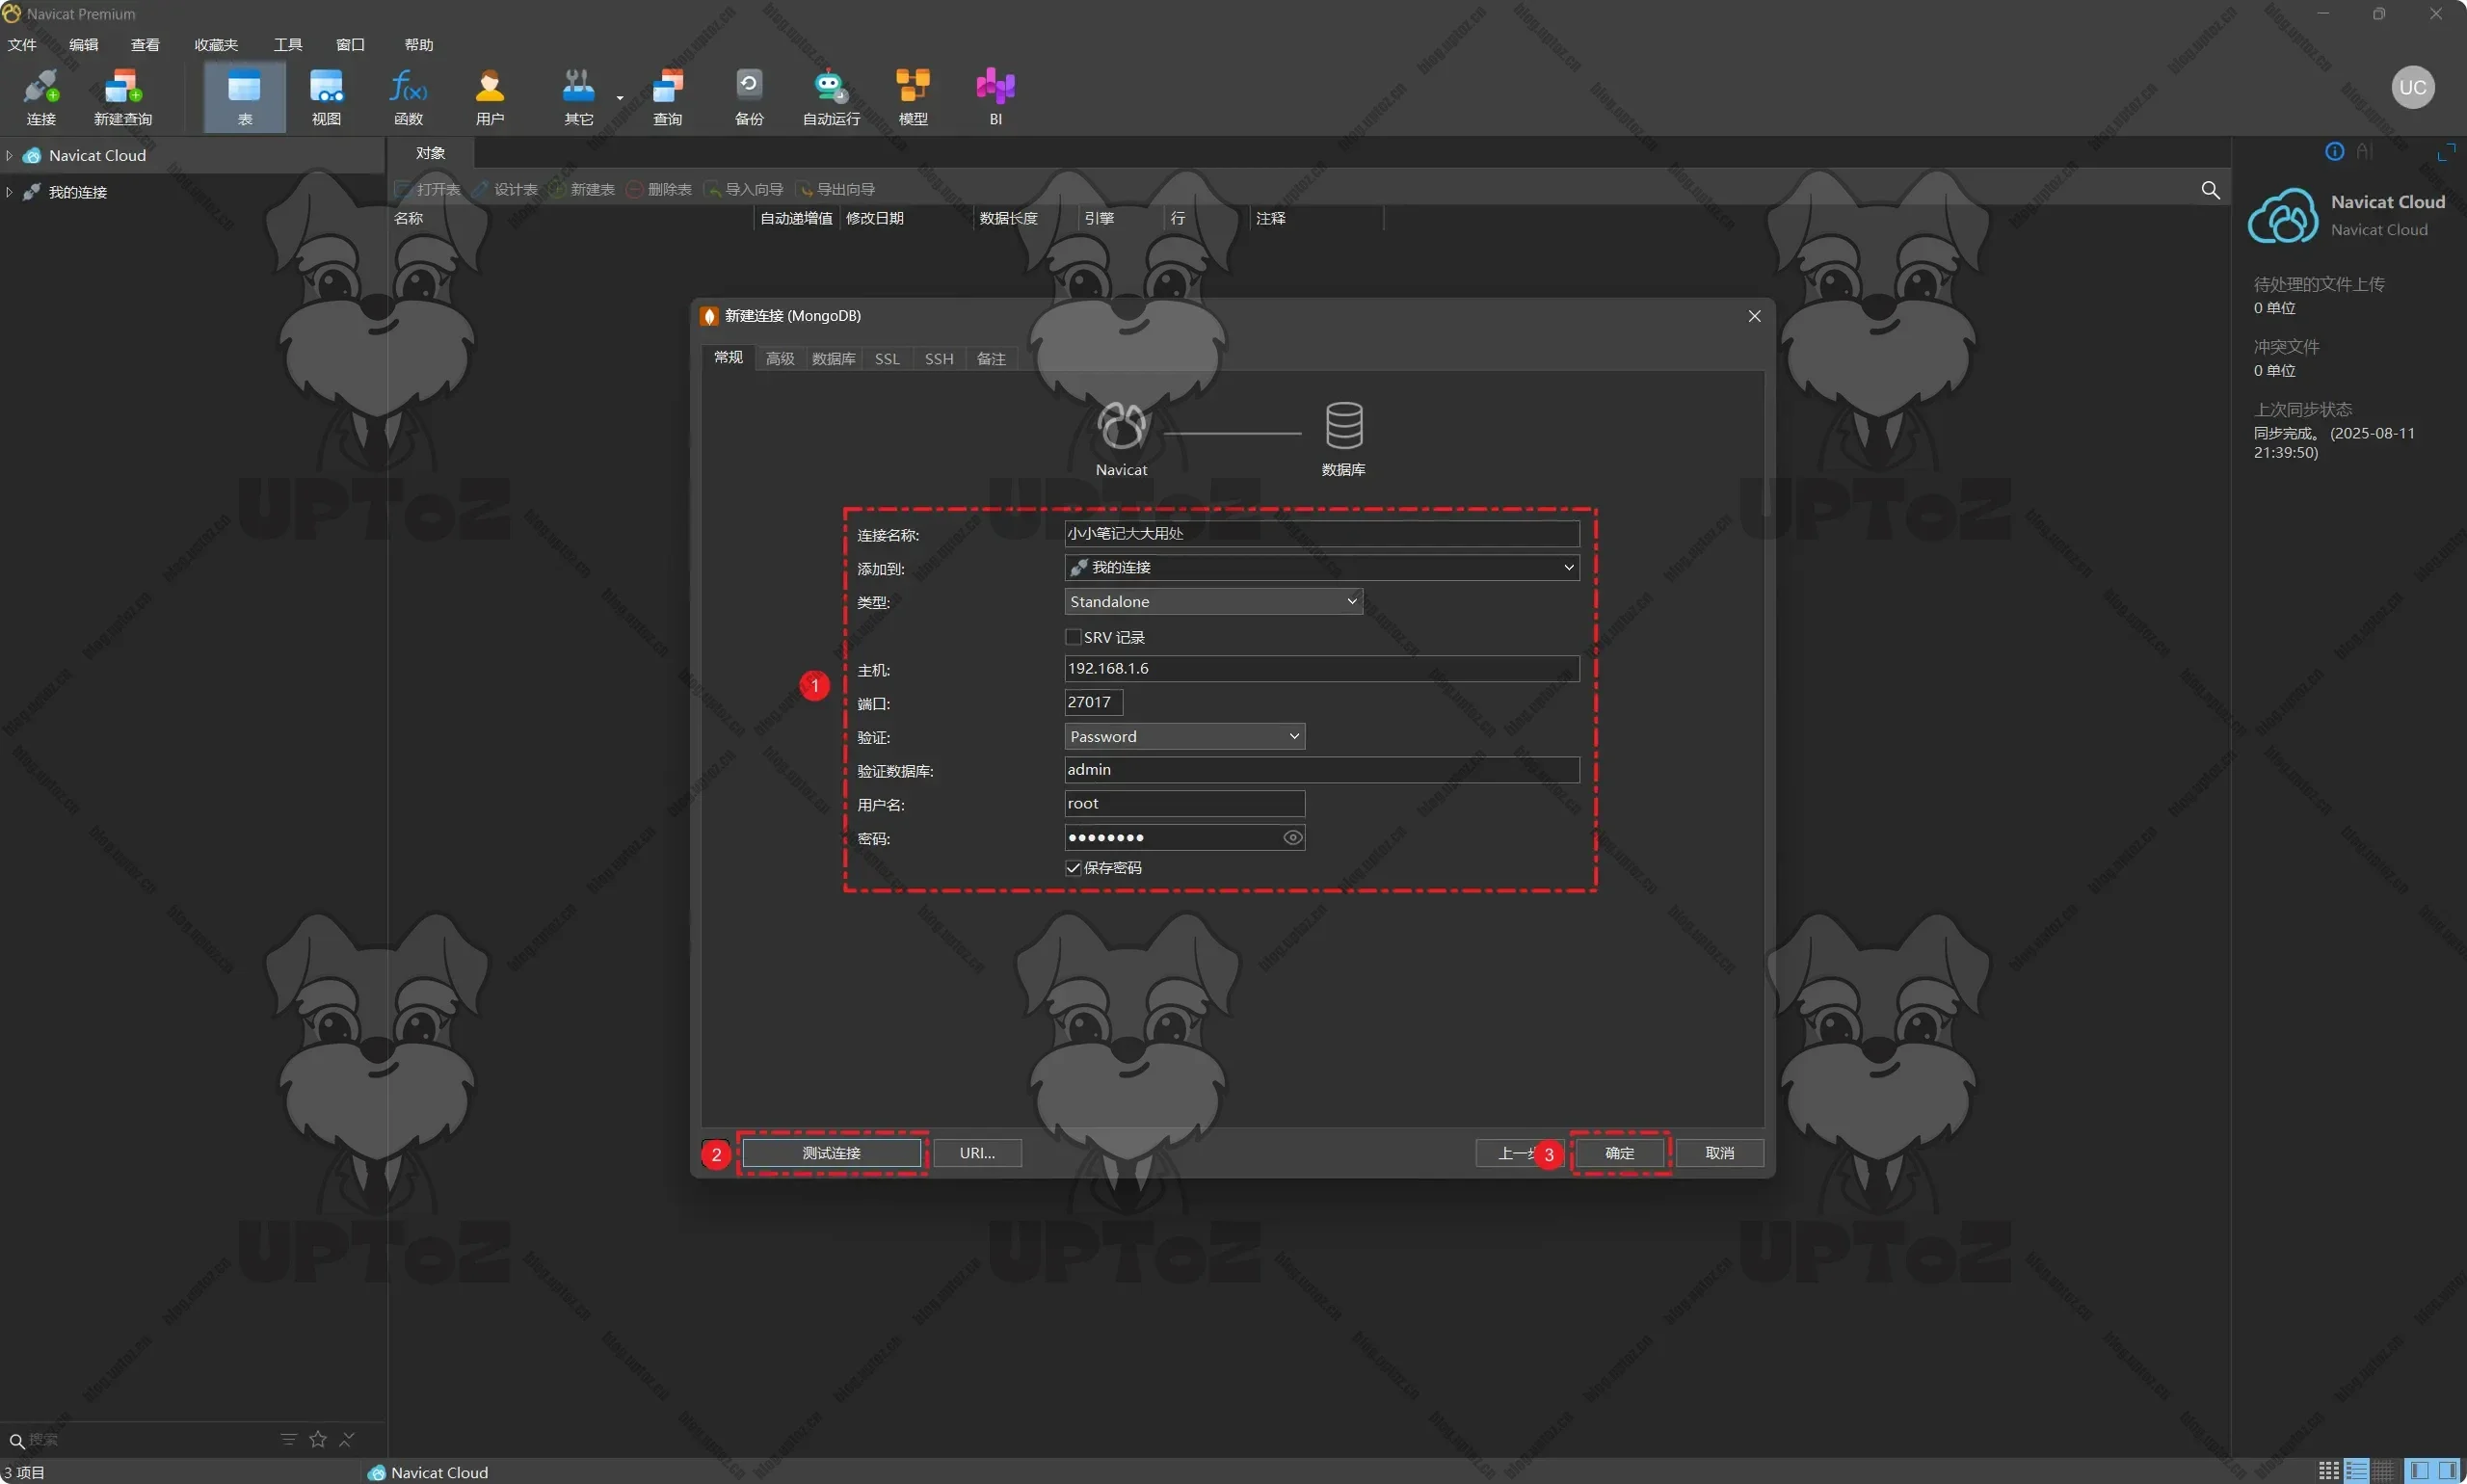Screen dimensions: 2467x1484
Task: Open the 其它 dropdown arrow in toolbar
Action: pos(620,98)
